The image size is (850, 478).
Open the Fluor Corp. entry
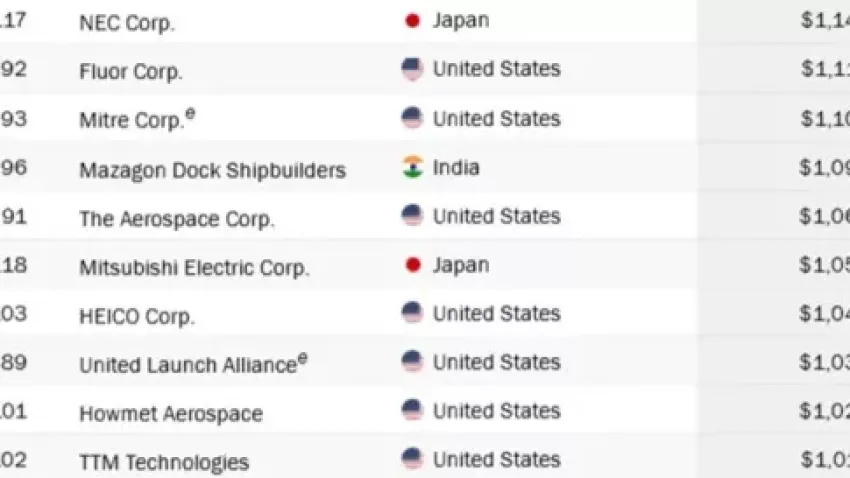tap(131, 72)
